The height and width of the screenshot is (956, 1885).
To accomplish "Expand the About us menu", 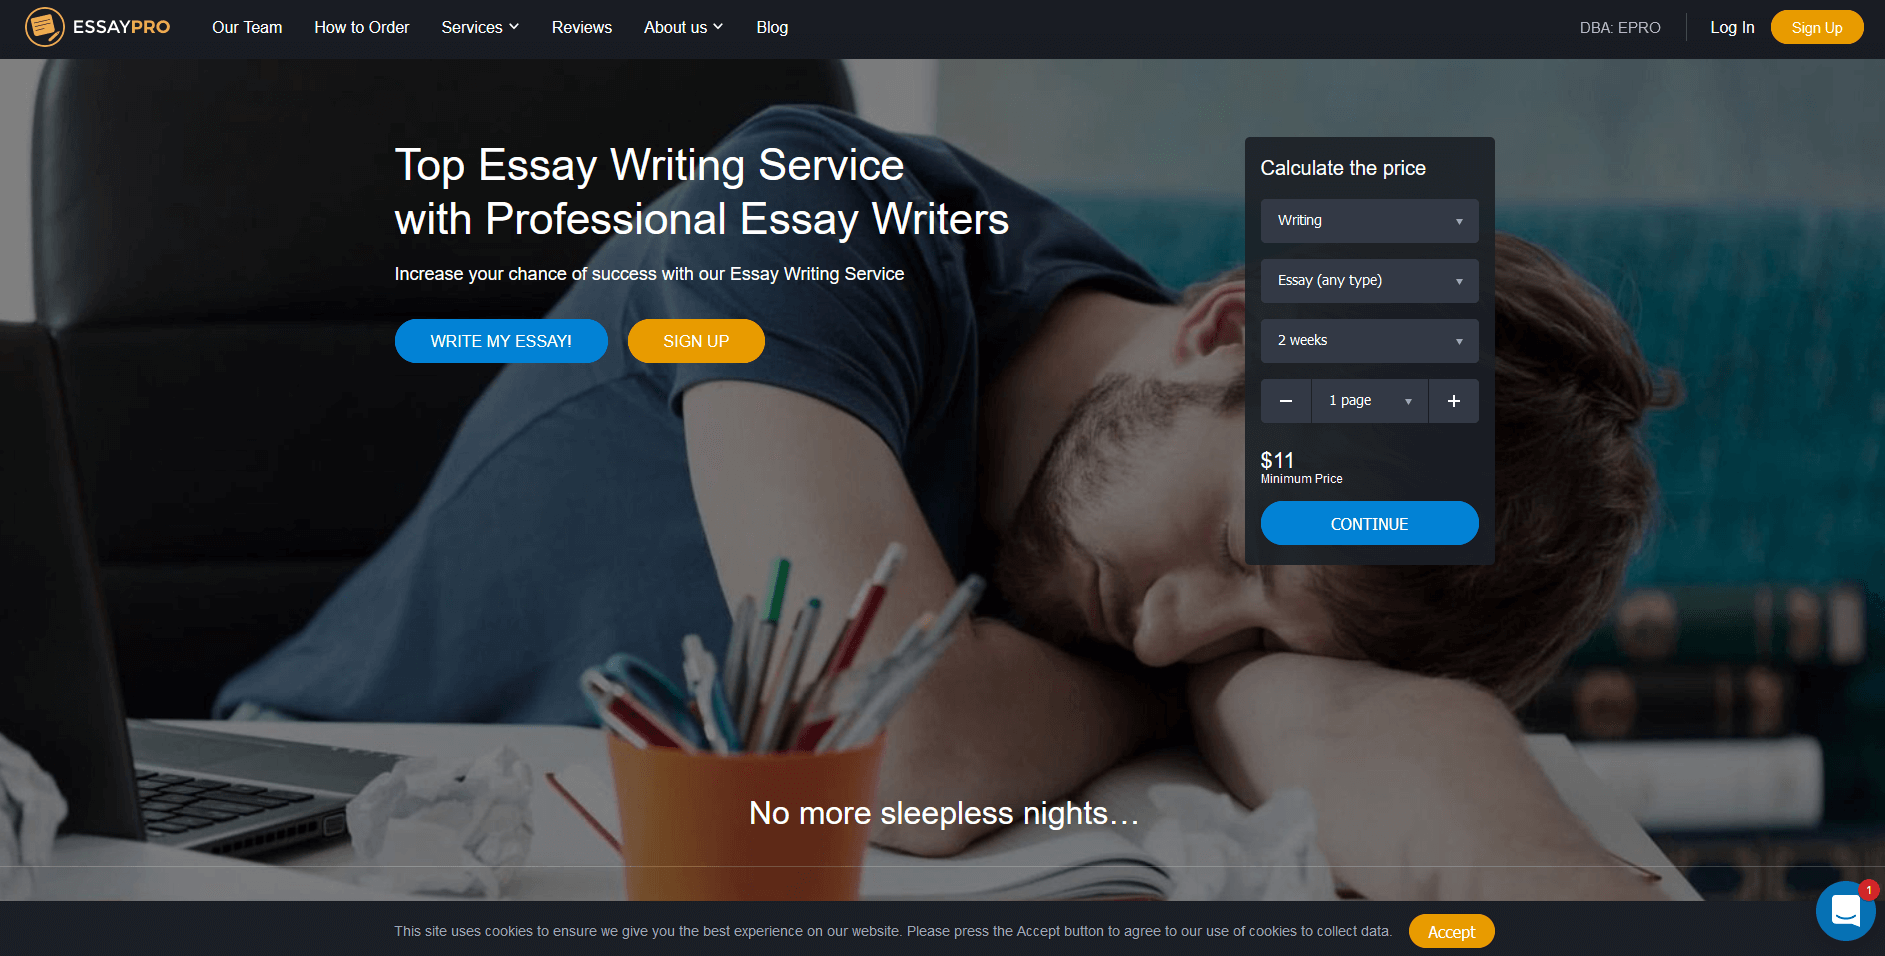I will point(683,27).
